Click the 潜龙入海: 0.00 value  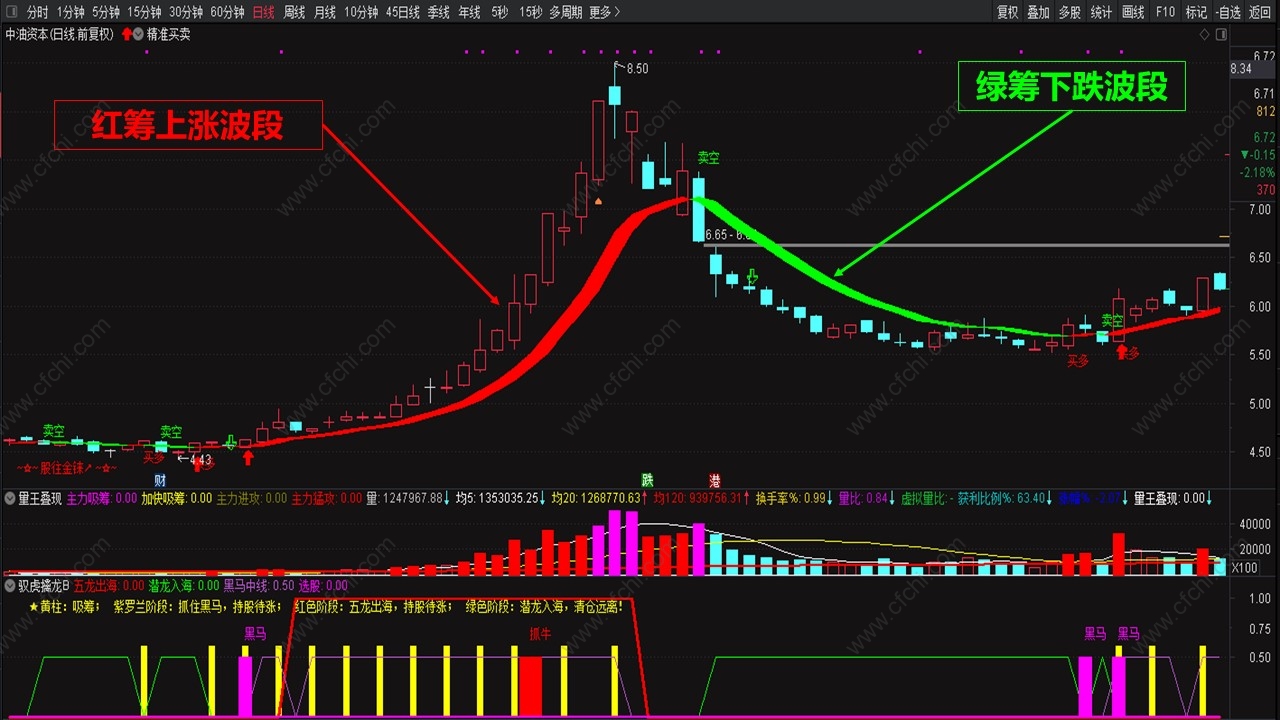click(x=183, y=586)
